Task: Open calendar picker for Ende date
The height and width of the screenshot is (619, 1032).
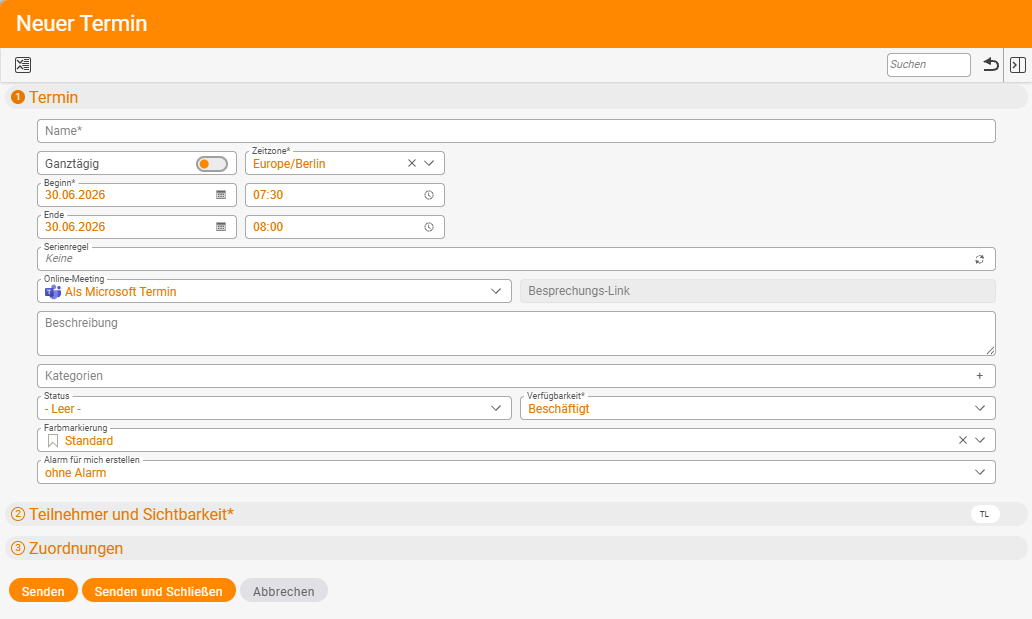Action: coord(221,227)
